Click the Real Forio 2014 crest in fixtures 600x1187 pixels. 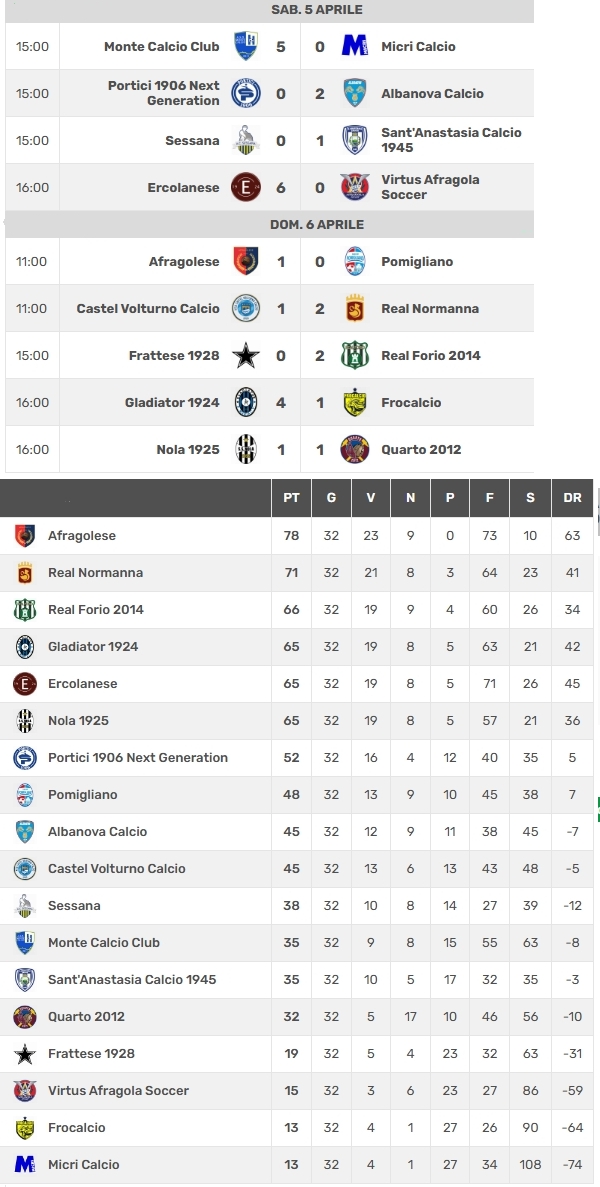(354, 355)
